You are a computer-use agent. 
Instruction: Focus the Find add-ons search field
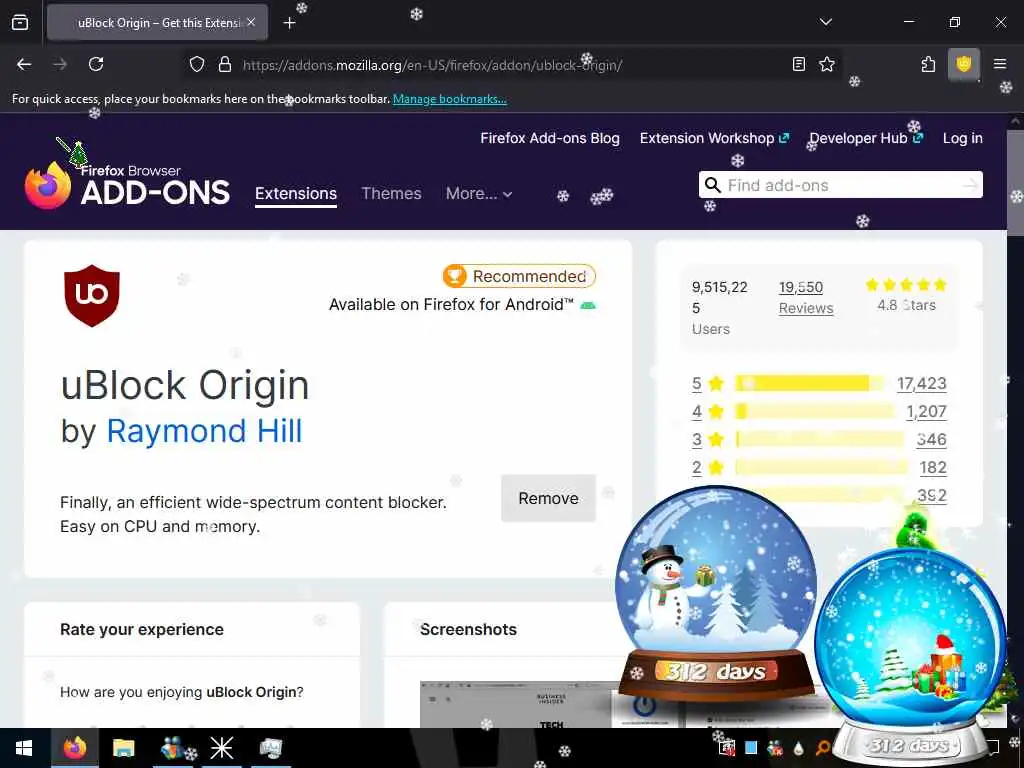click(840, 185)
